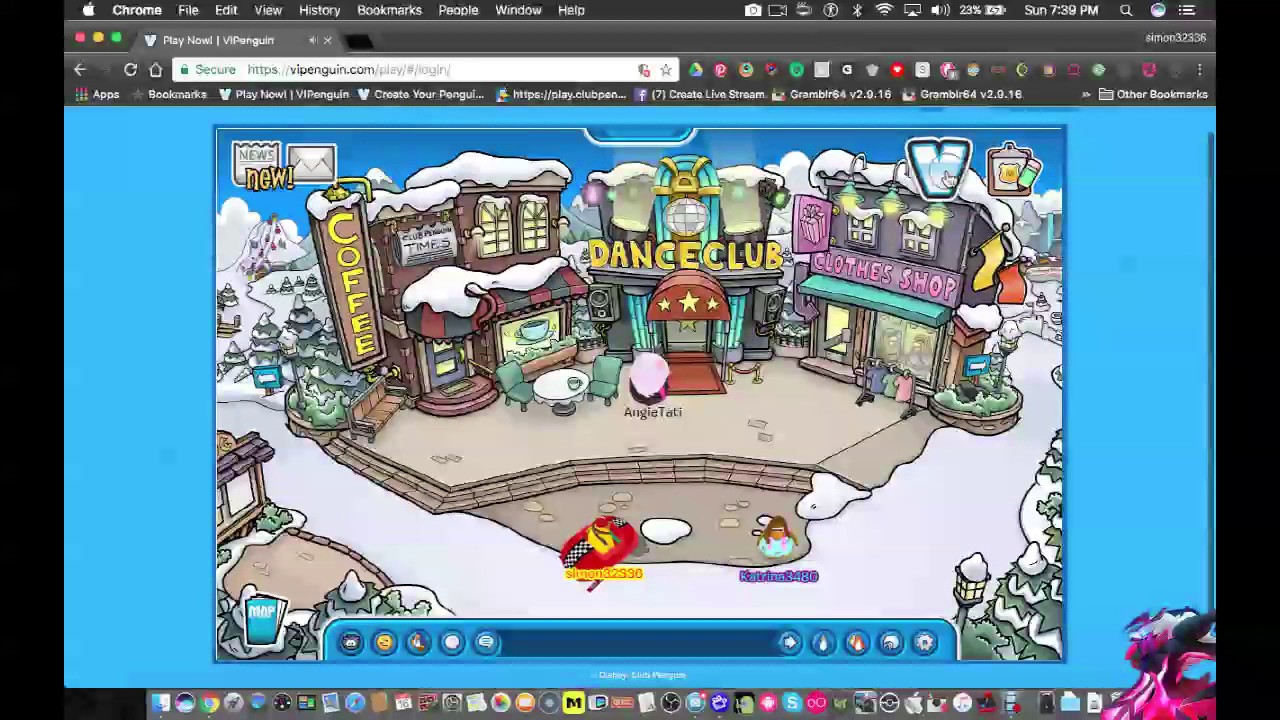
Task: Click penguin AngieTati
Action: tap(651, 380)
